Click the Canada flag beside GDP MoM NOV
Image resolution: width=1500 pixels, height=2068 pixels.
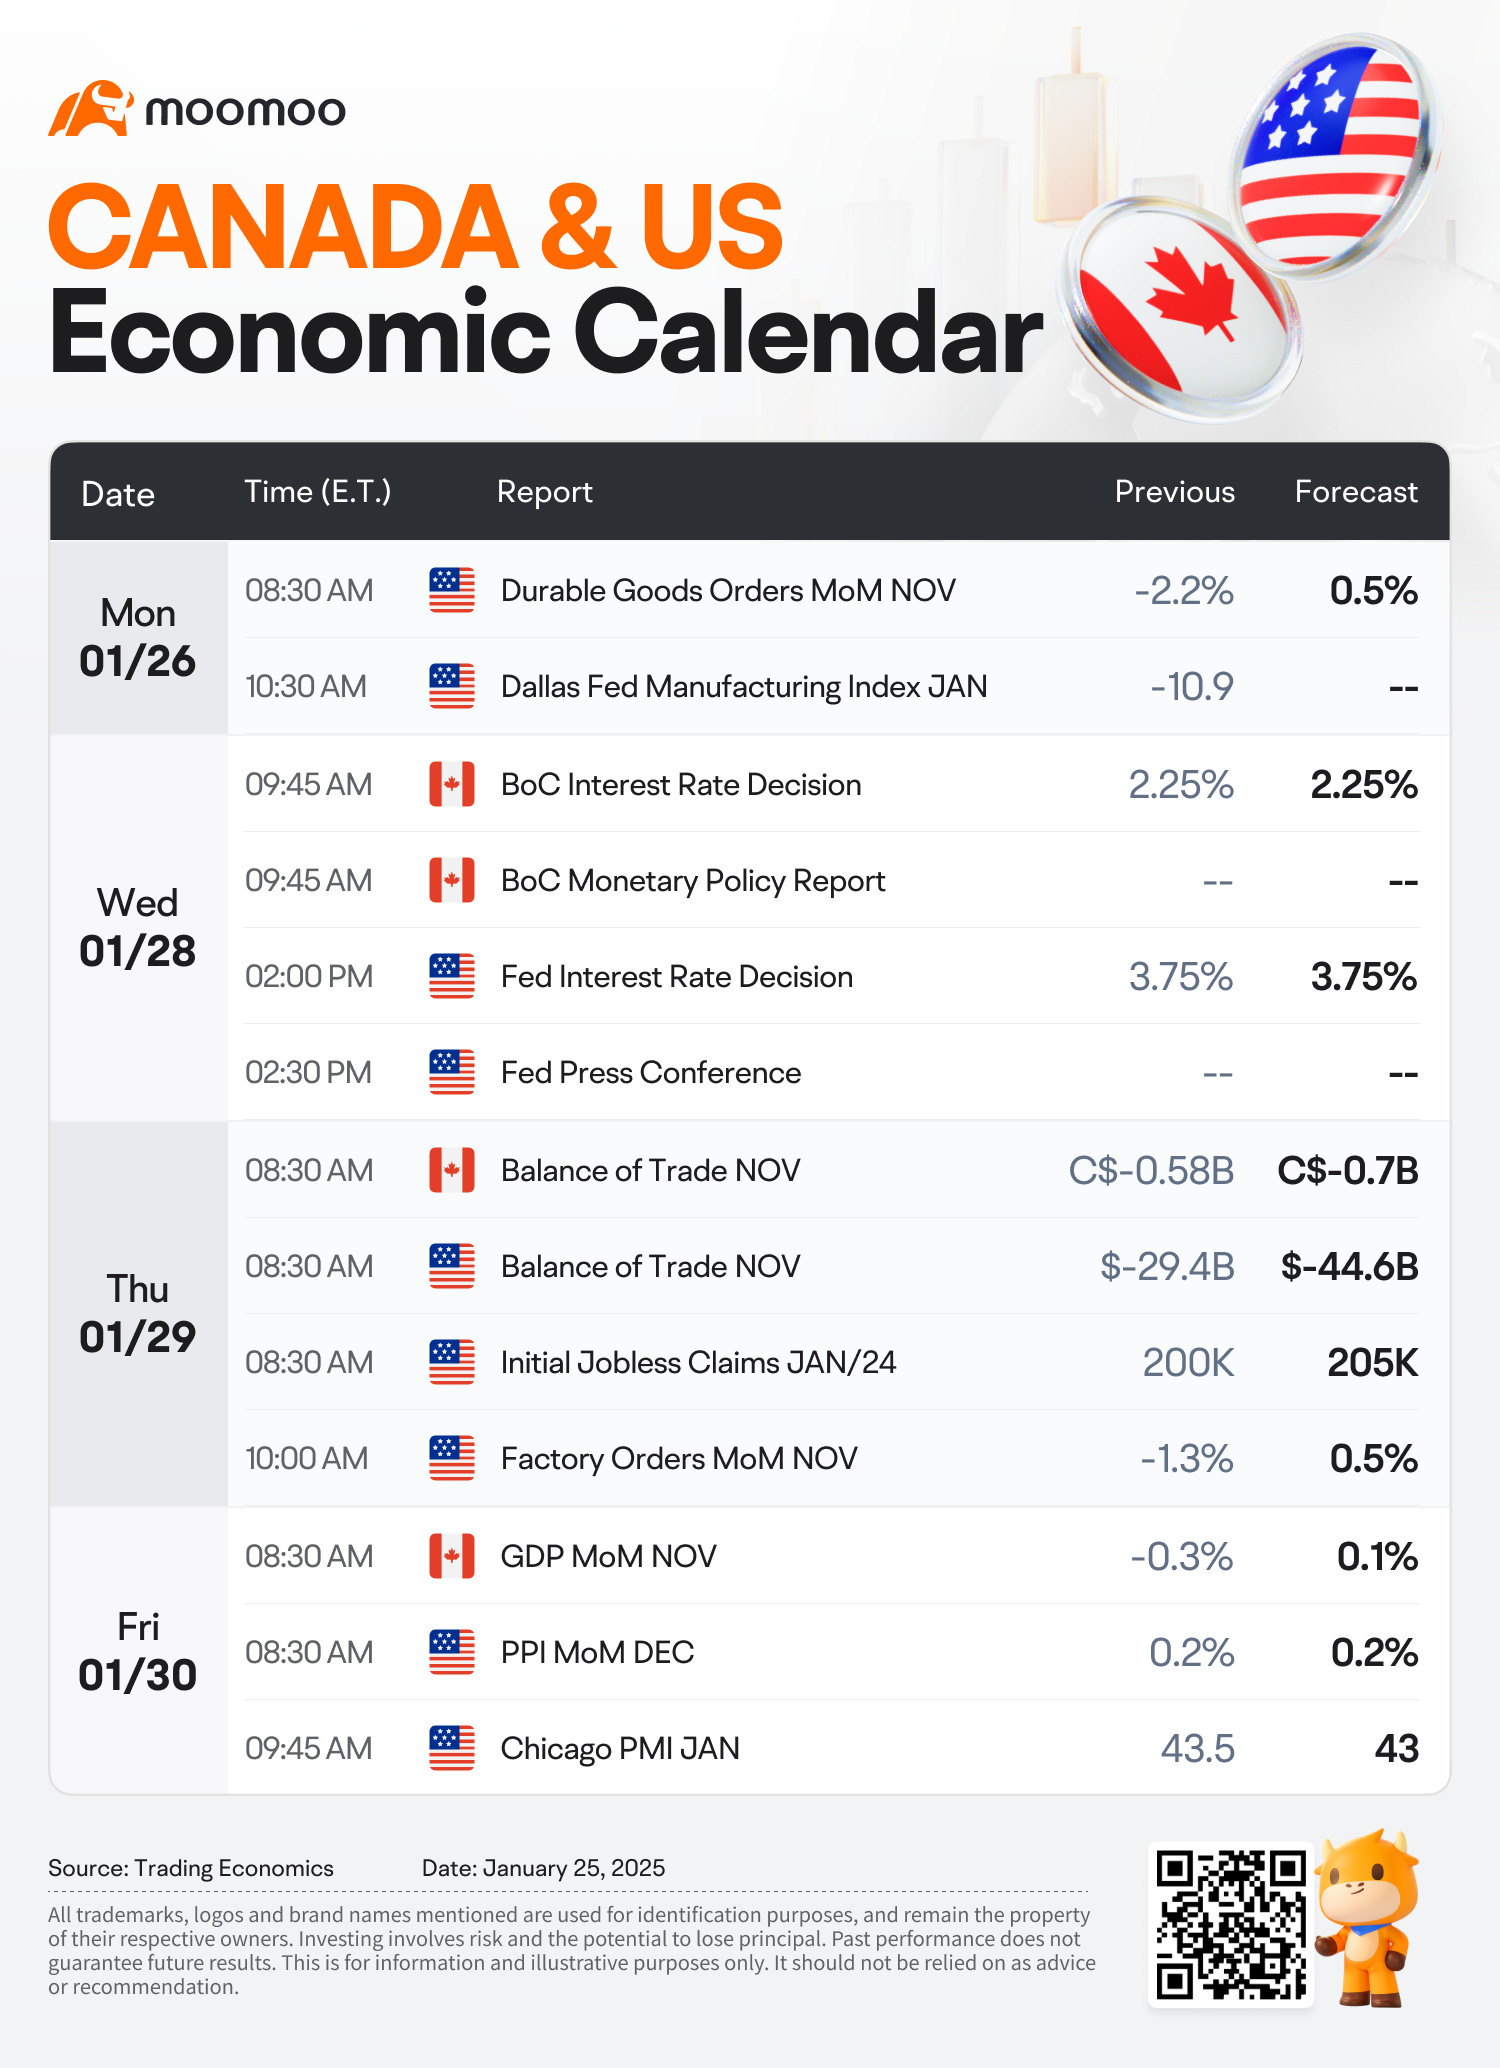[452, 1556]
